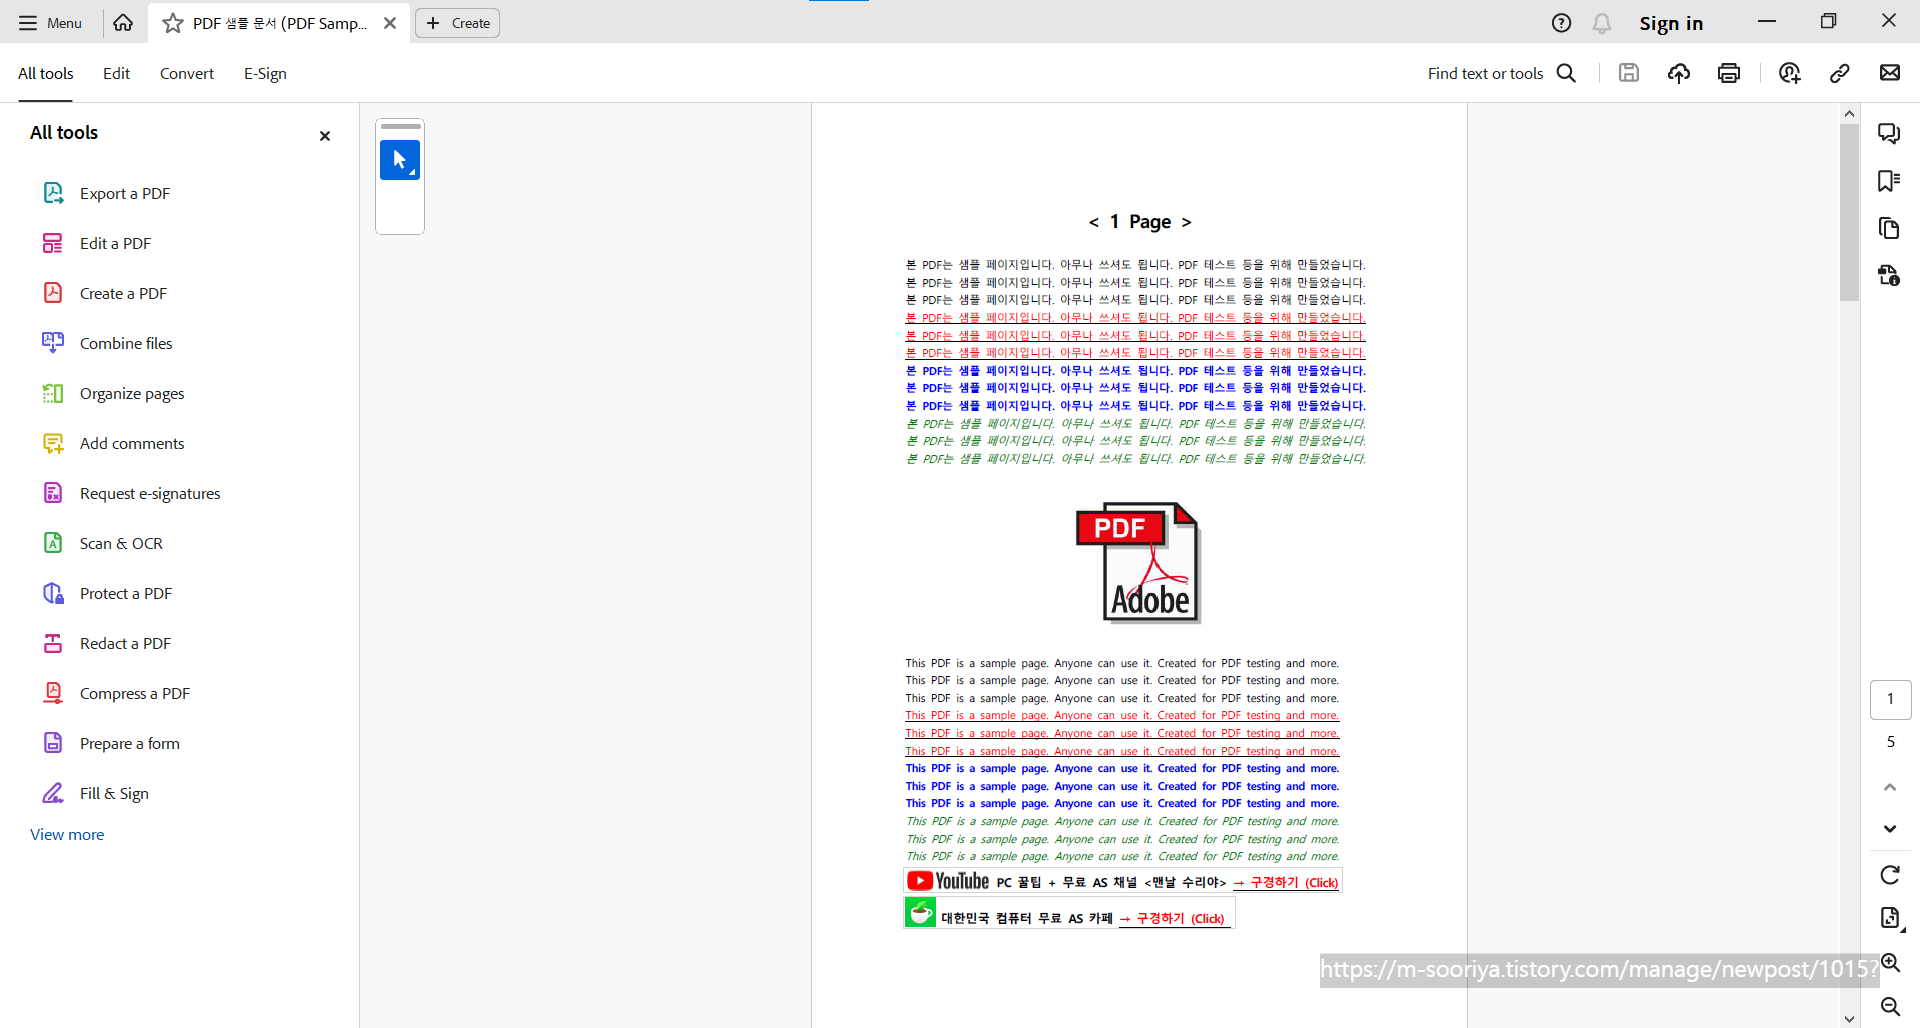Click the rotate page icon

point(1890,875)
